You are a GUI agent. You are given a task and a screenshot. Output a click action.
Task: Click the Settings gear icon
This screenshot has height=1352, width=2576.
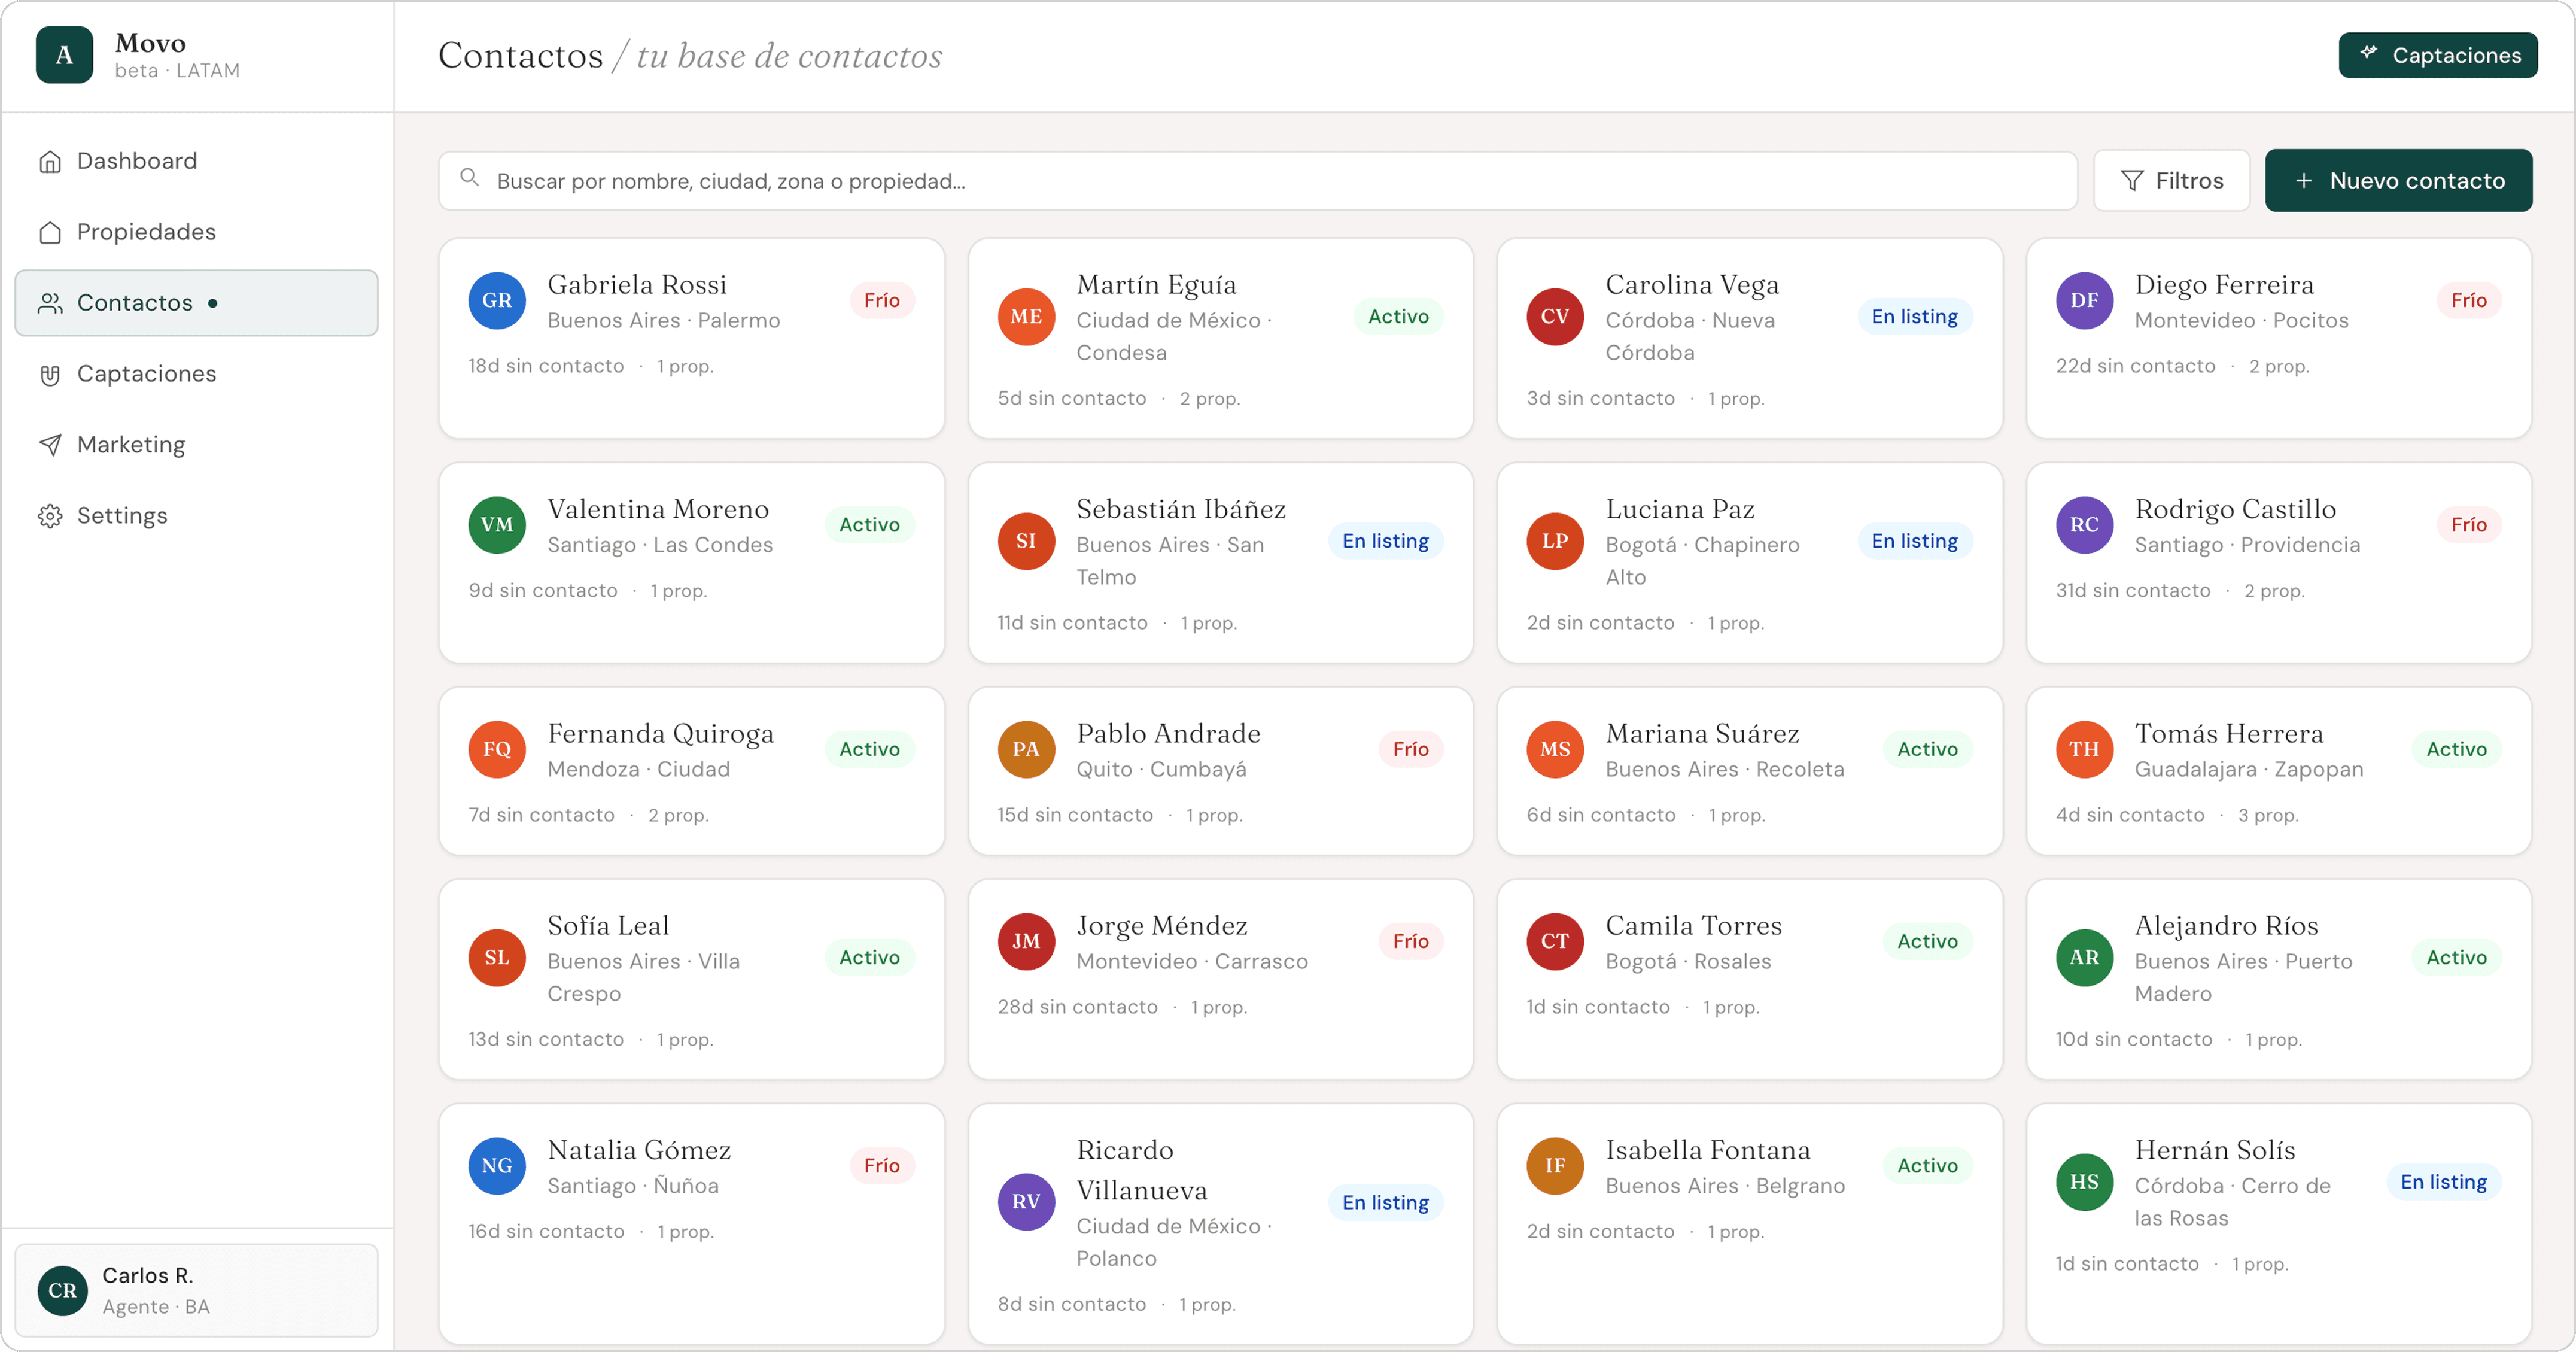(x=50, y=516)
